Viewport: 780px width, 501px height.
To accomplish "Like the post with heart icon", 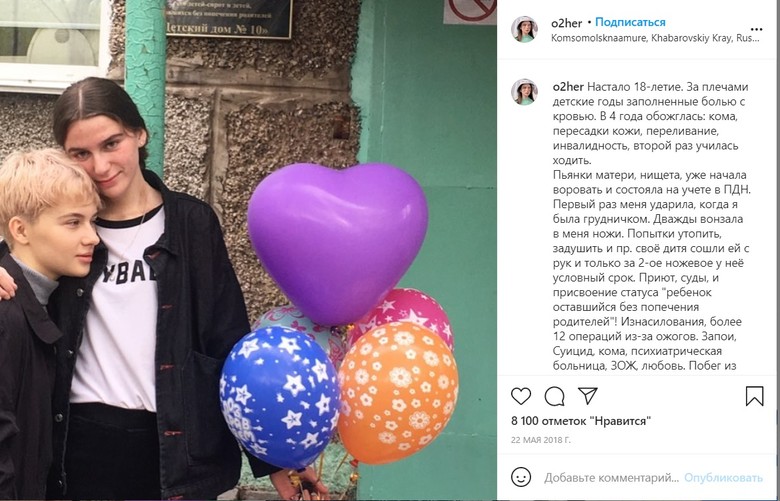I will pos(521,396).
